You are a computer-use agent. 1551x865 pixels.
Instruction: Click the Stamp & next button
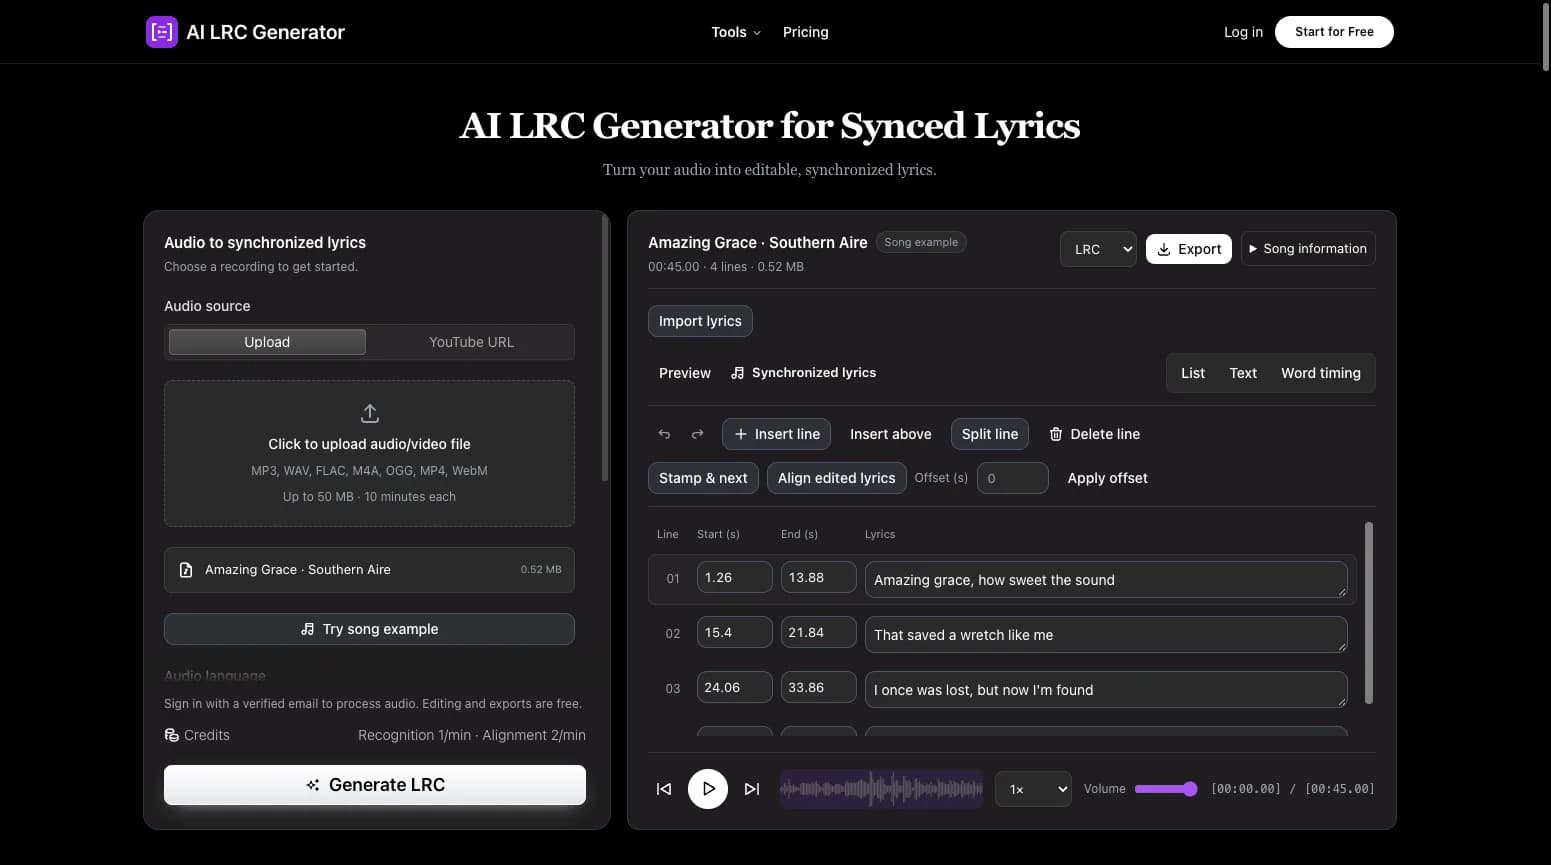(x=703, y=478)
